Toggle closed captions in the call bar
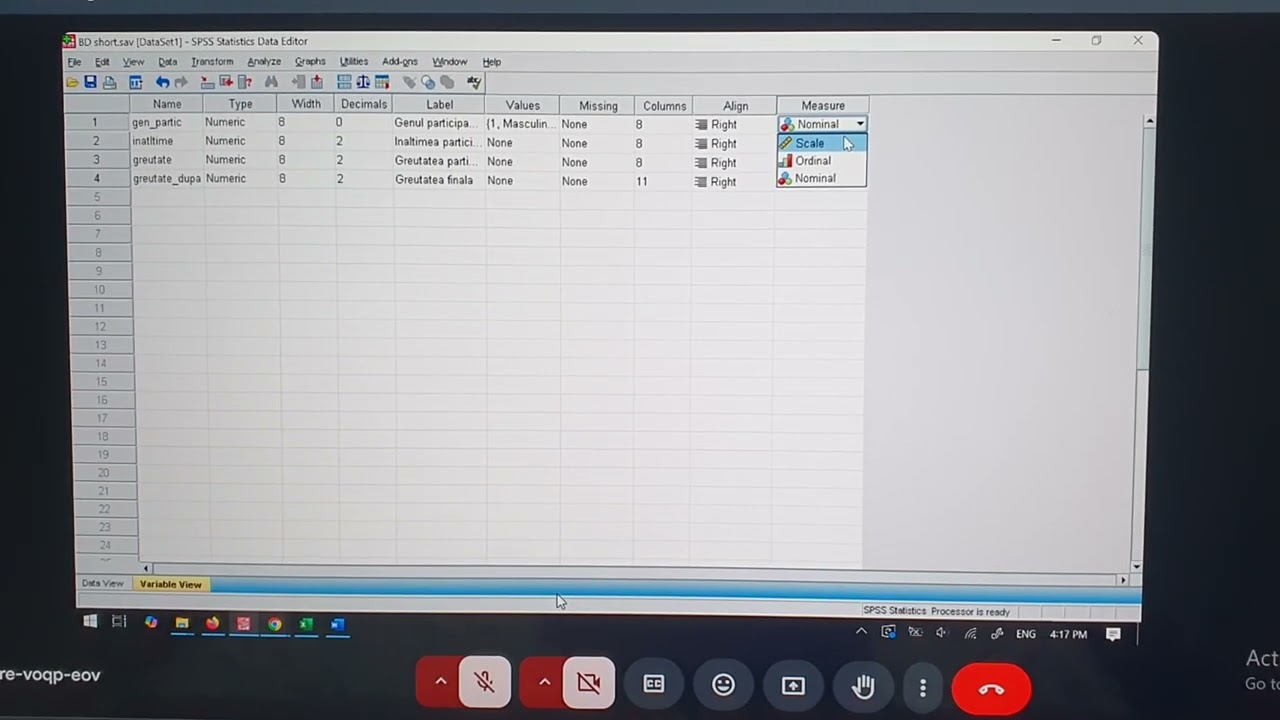The width and height of the screenshot is (1280, 720). point(654,685)
